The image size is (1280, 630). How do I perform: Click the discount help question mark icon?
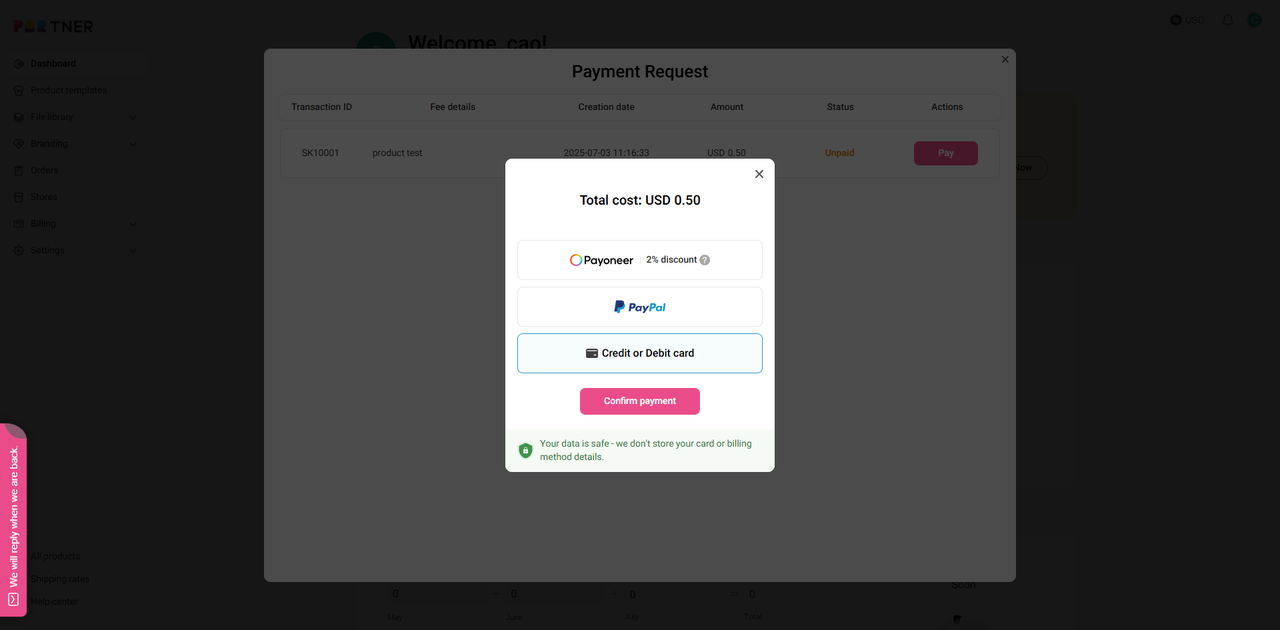[704, 260]
